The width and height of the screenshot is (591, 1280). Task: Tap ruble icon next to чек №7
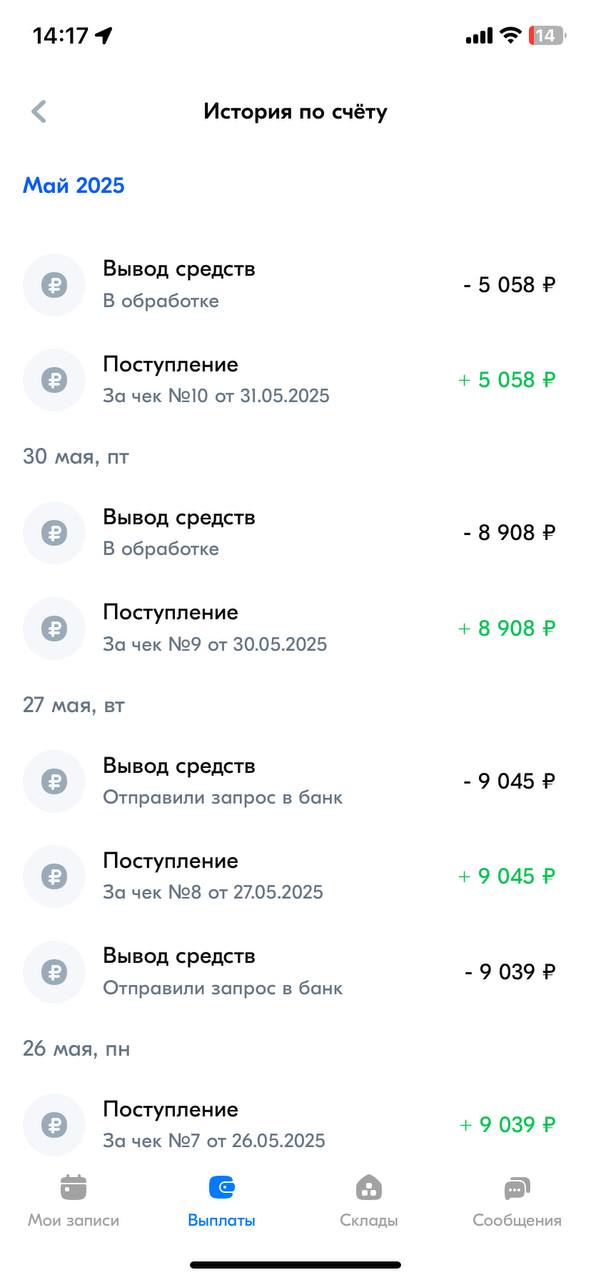click(54, 1125)
